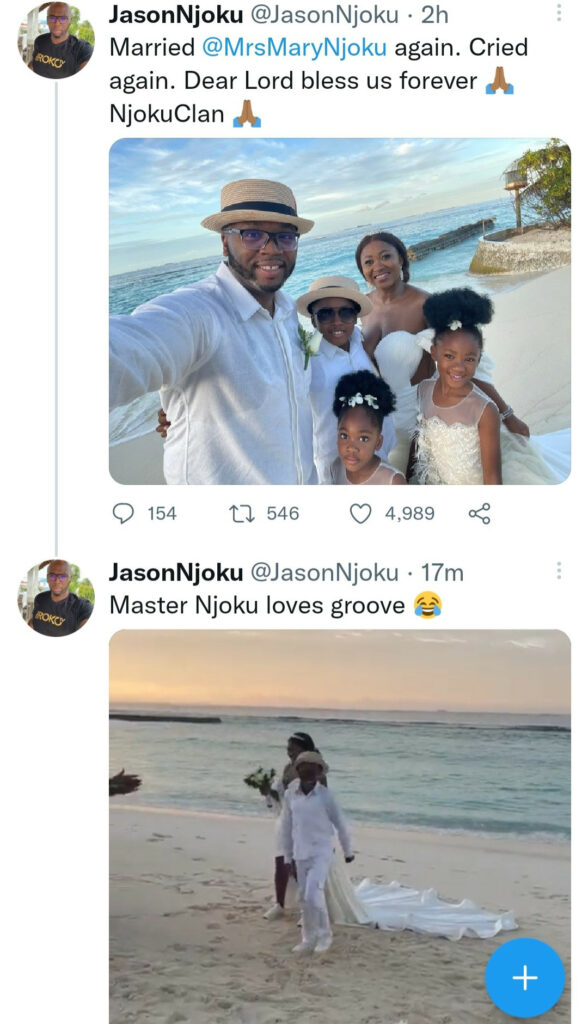Open more options on first tweet

pos(559,12)
